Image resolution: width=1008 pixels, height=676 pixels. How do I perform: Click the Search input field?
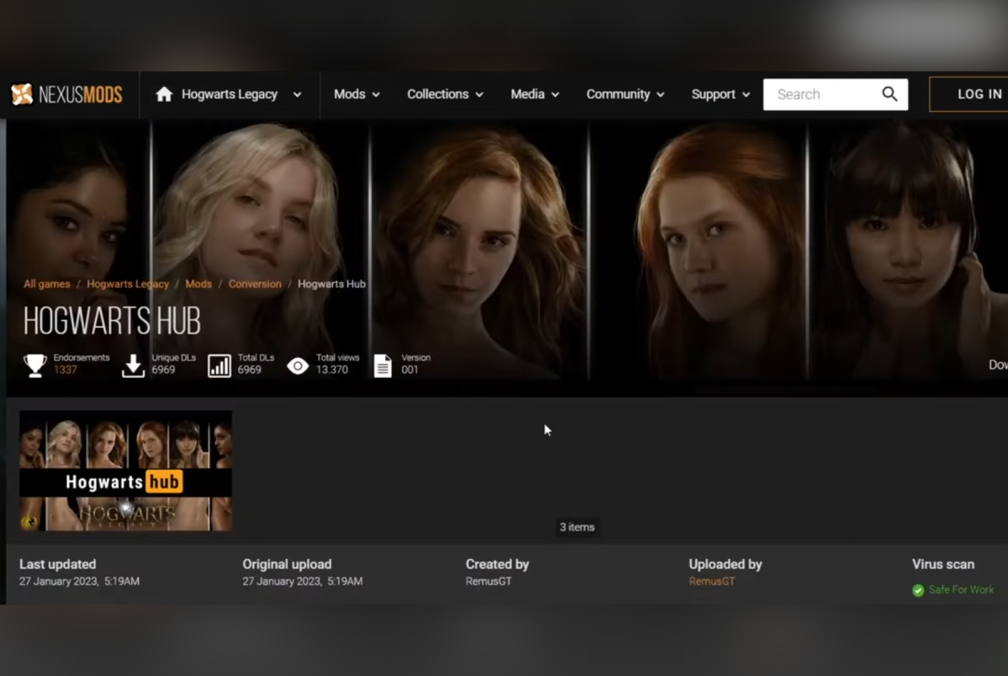(836, 94)
